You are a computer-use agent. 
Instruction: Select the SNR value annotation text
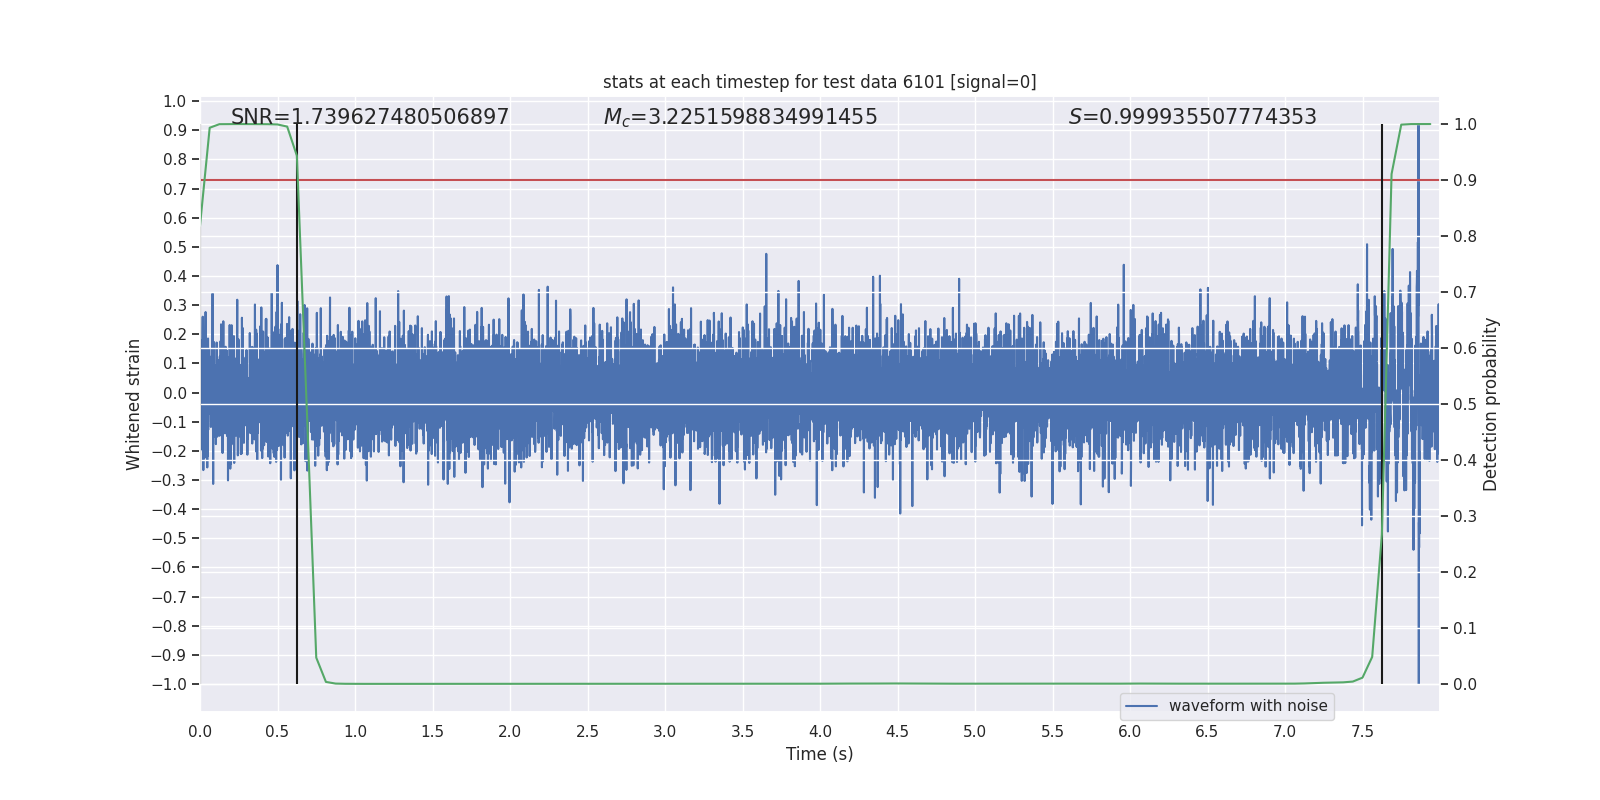[x=370, y=117]
